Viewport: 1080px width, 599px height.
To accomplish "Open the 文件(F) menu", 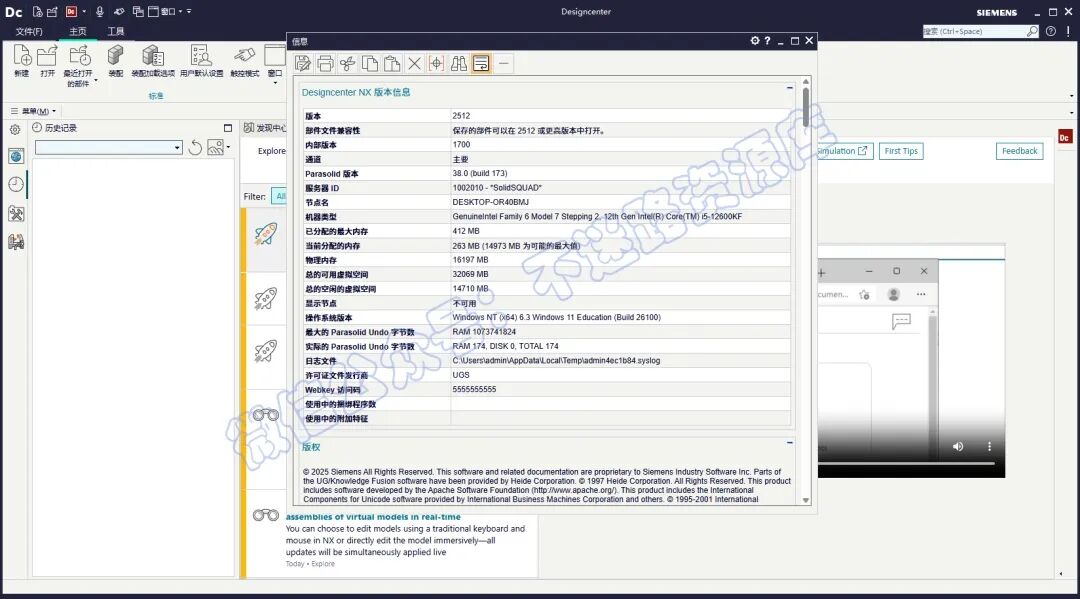I will pyautogui.click(x=29, y=32).
